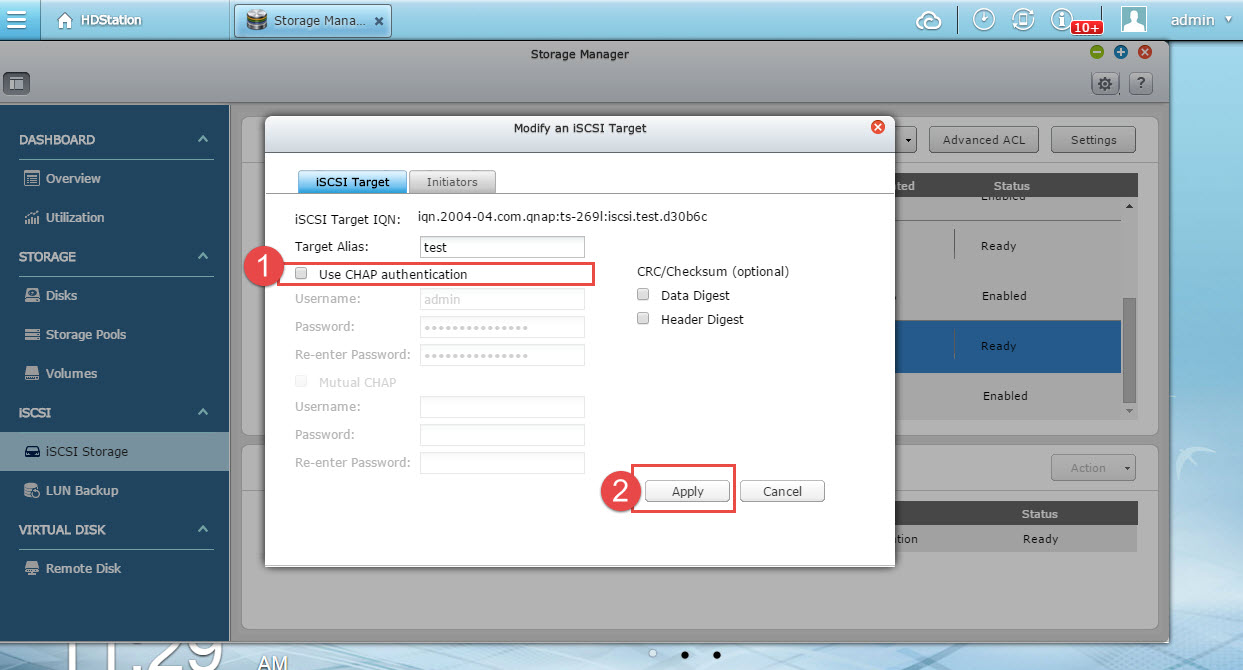The height and width of the screenshot is (670, 1243).
Task: Open the main hamburger menu
Action: [16, 19]
